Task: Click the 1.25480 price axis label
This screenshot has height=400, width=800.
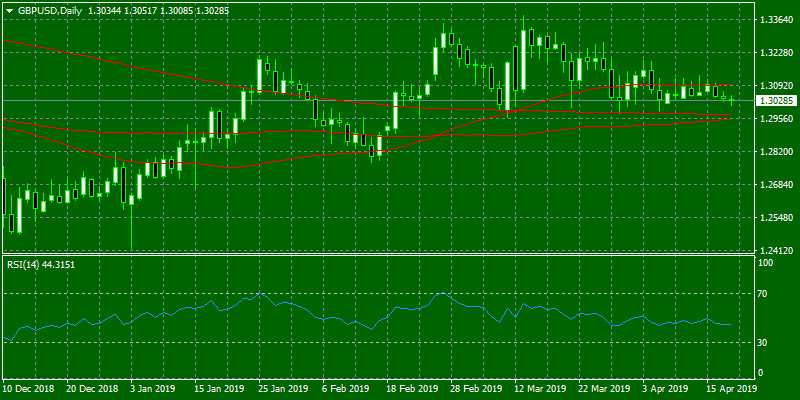Action: pos(776,218)
